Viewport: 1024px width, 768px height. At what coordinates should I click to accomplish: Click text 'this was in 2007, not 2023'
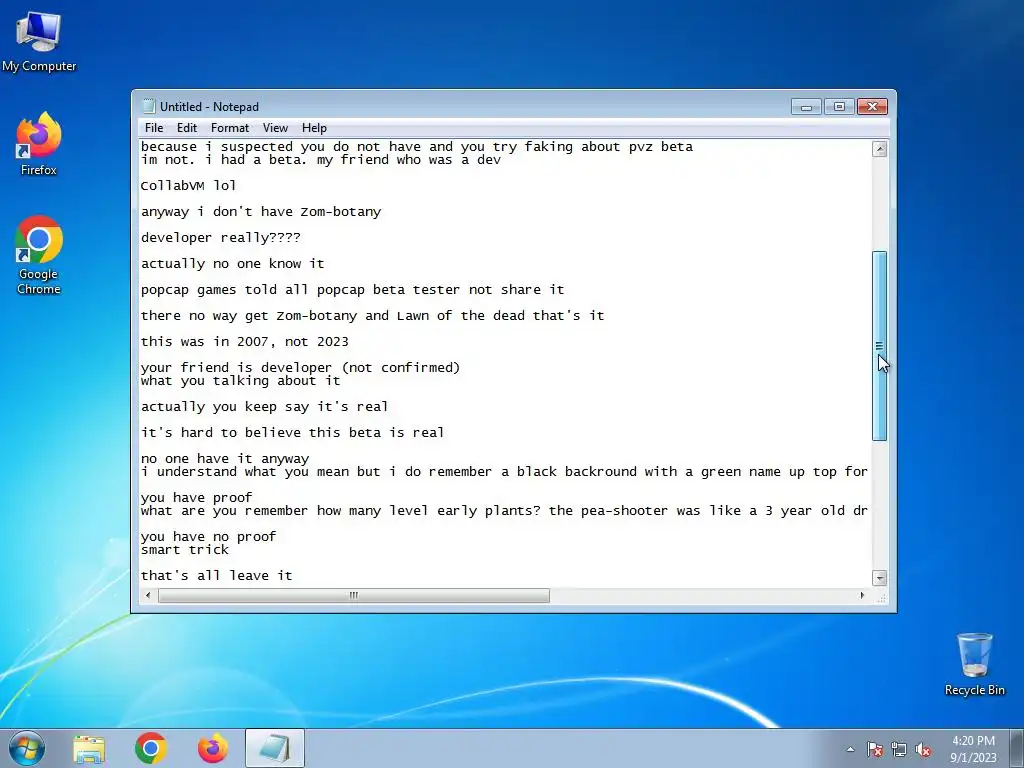tap(245, 342)
